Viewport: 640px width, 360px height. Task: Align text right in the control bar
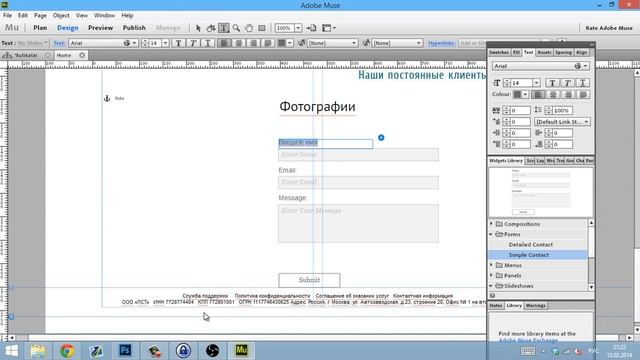pos(253,43)
